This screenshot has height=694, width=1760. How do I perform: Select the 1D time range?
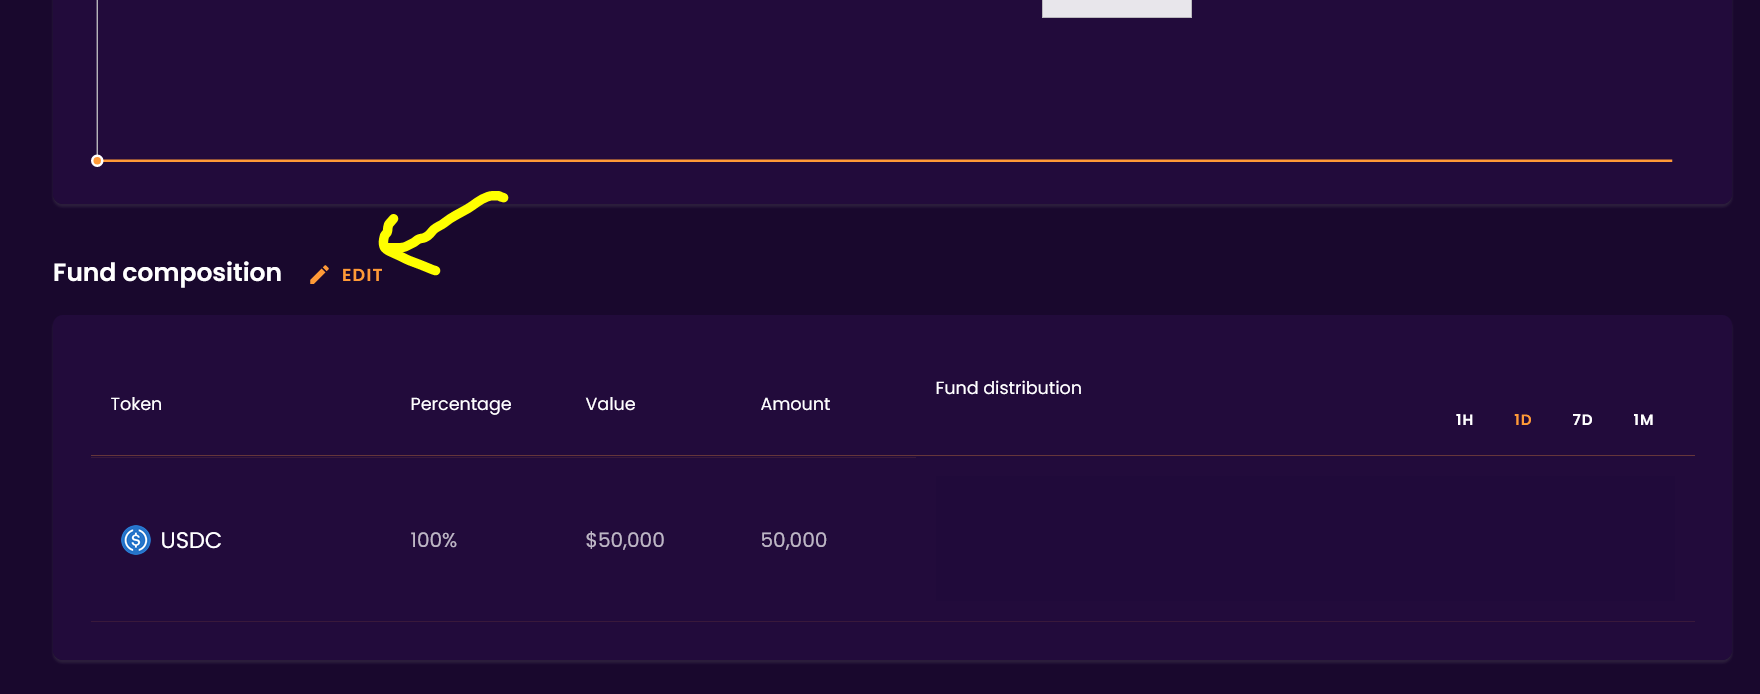1522,420
